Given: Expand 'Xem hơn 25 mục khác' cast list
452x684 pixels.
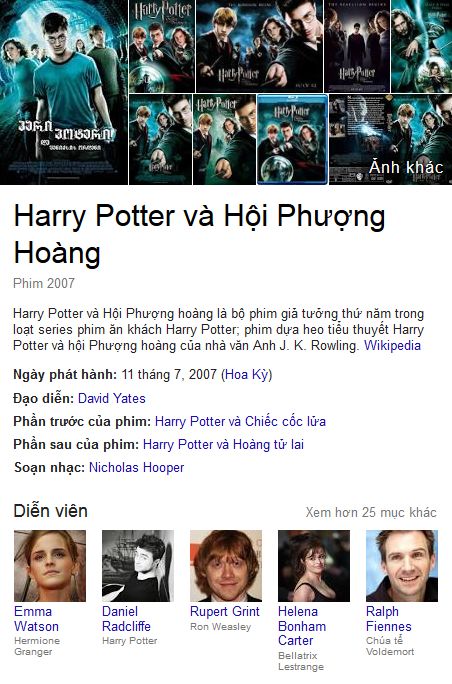Looking at the screenshot, I should coord(371,512).
